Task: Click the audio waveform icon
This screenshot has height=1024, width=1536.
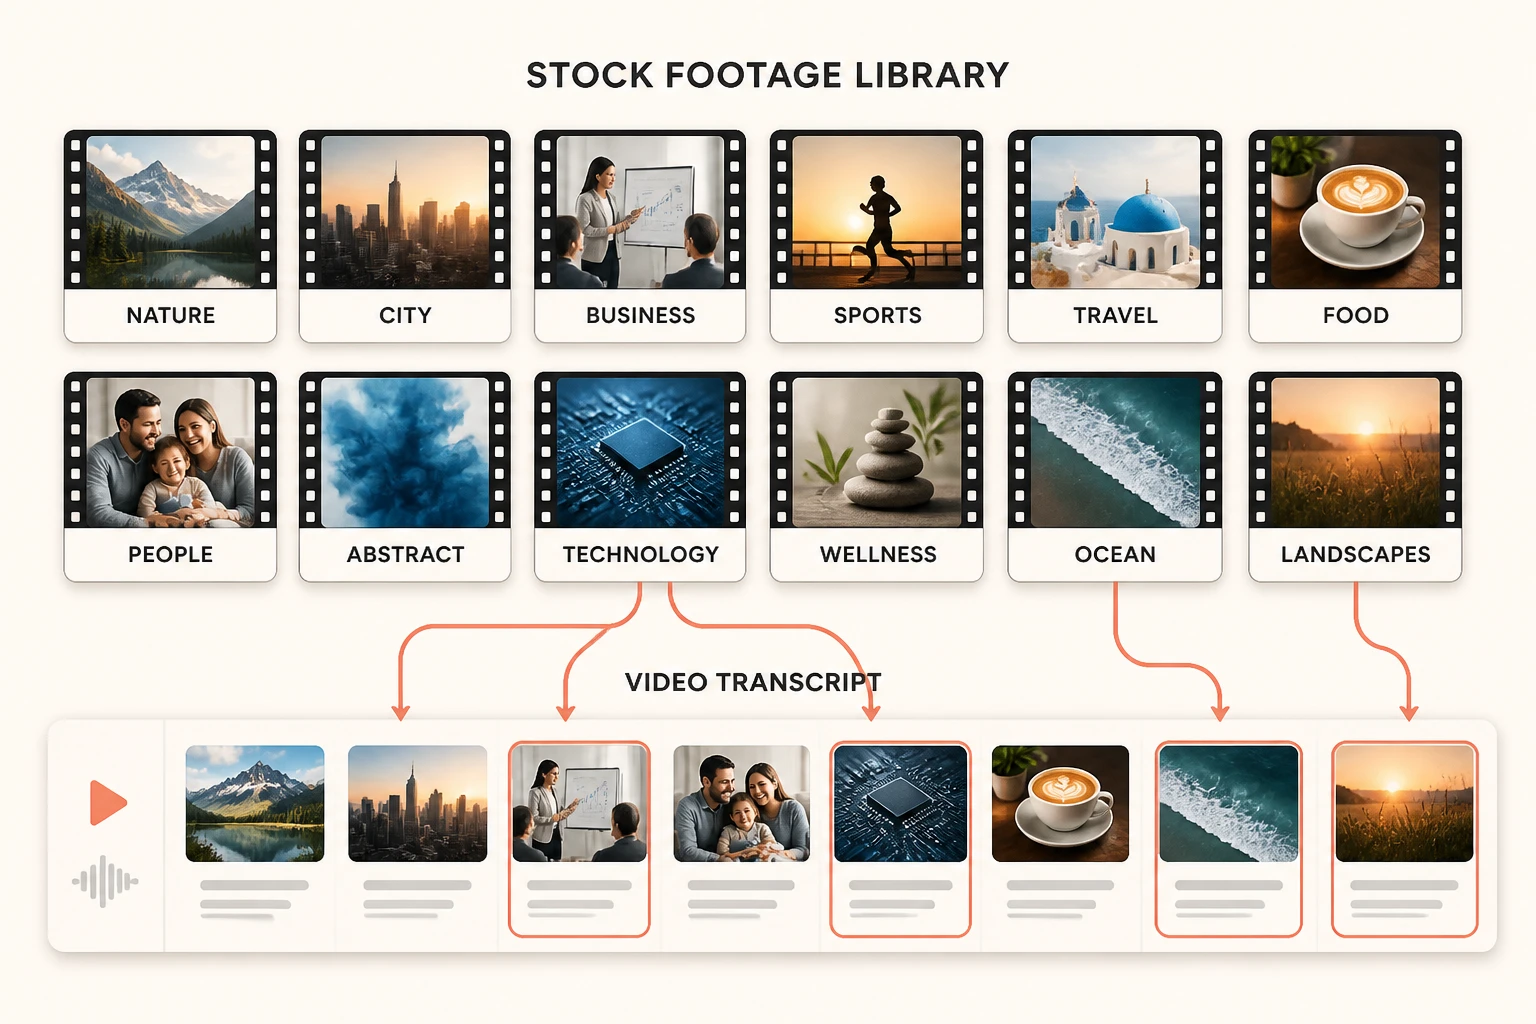Action: coord(105,882)
